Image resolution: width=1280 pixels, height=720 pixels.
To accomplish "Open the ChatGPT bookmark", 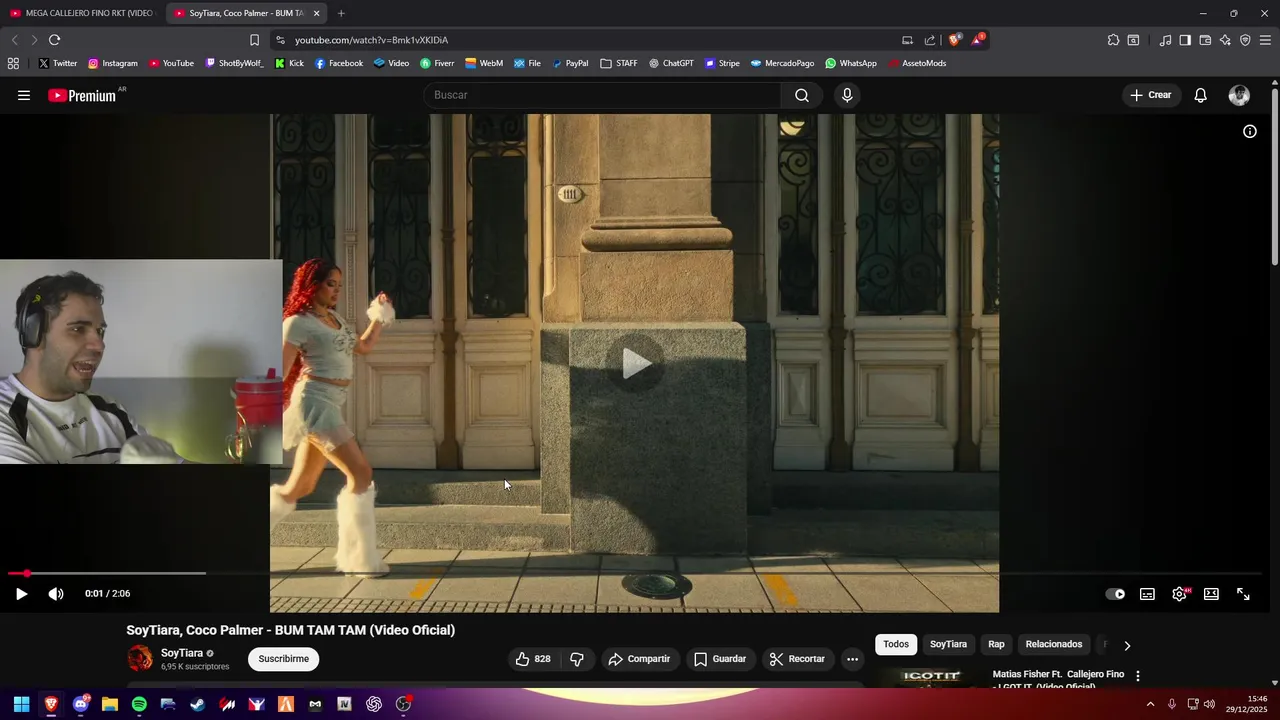I will coord(671,63).
